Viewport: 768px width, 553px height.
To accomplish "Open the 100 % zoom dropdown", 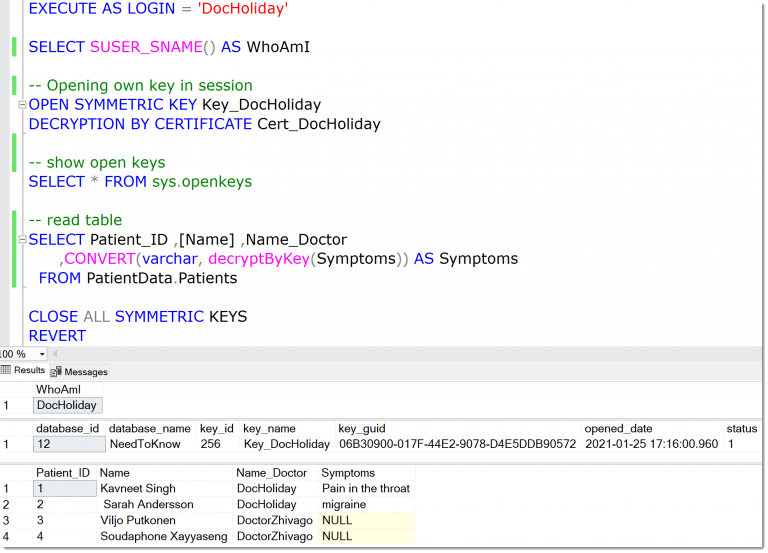I will coord(42,354).
